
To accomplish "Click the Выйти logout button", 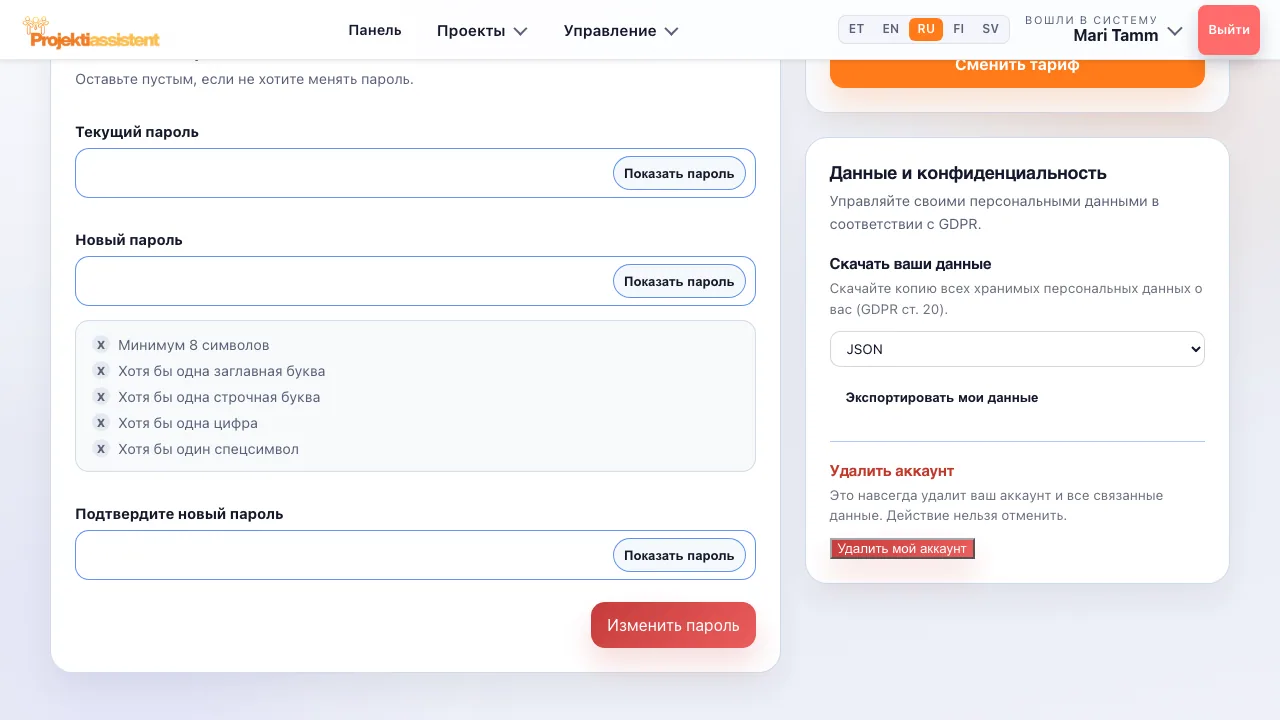I will coord(1229,30).
